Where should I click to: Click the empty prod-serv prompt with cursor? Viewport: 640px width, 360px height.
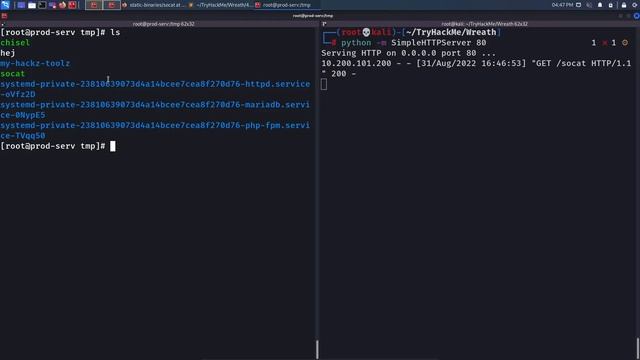(58, 146)
